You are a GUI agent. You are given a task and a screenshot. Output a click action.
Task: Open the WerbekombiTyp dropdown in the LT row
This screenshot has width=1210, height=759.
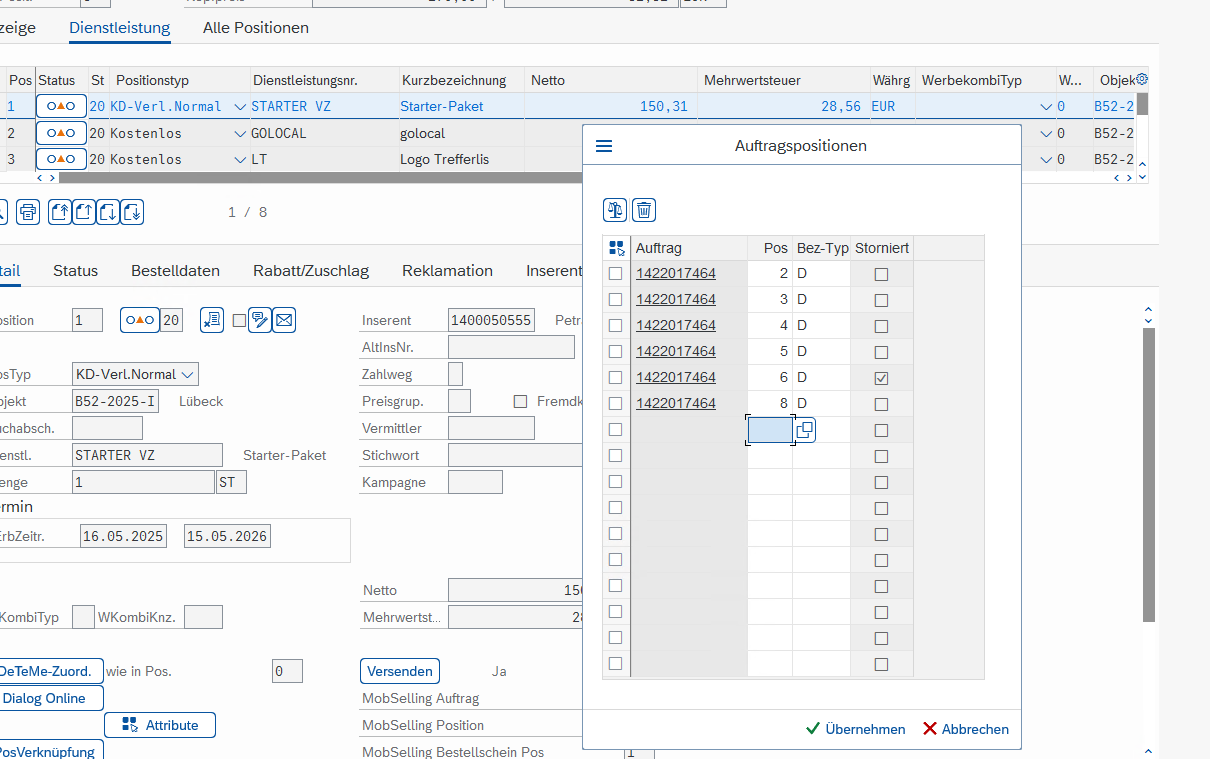click(1046, 159)
